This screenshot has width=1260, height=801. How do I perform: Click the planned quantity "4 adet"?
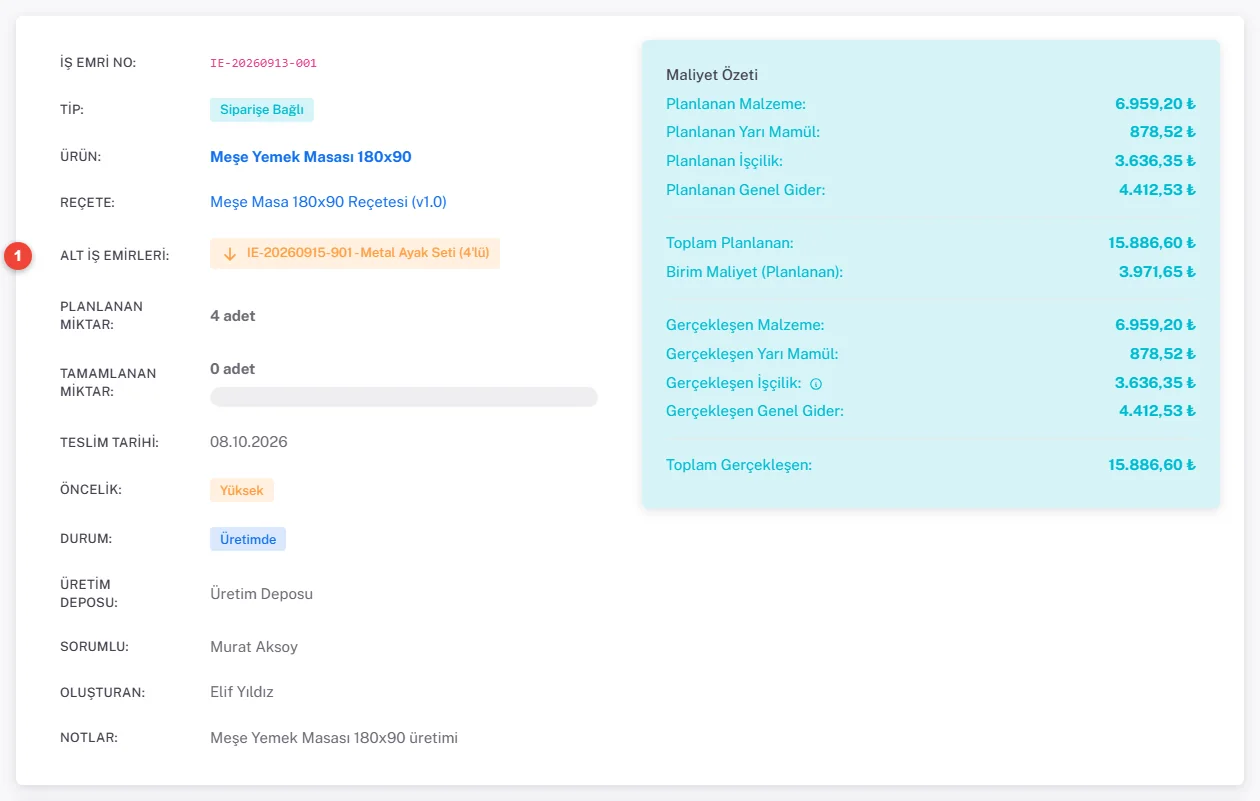[233, 316]
